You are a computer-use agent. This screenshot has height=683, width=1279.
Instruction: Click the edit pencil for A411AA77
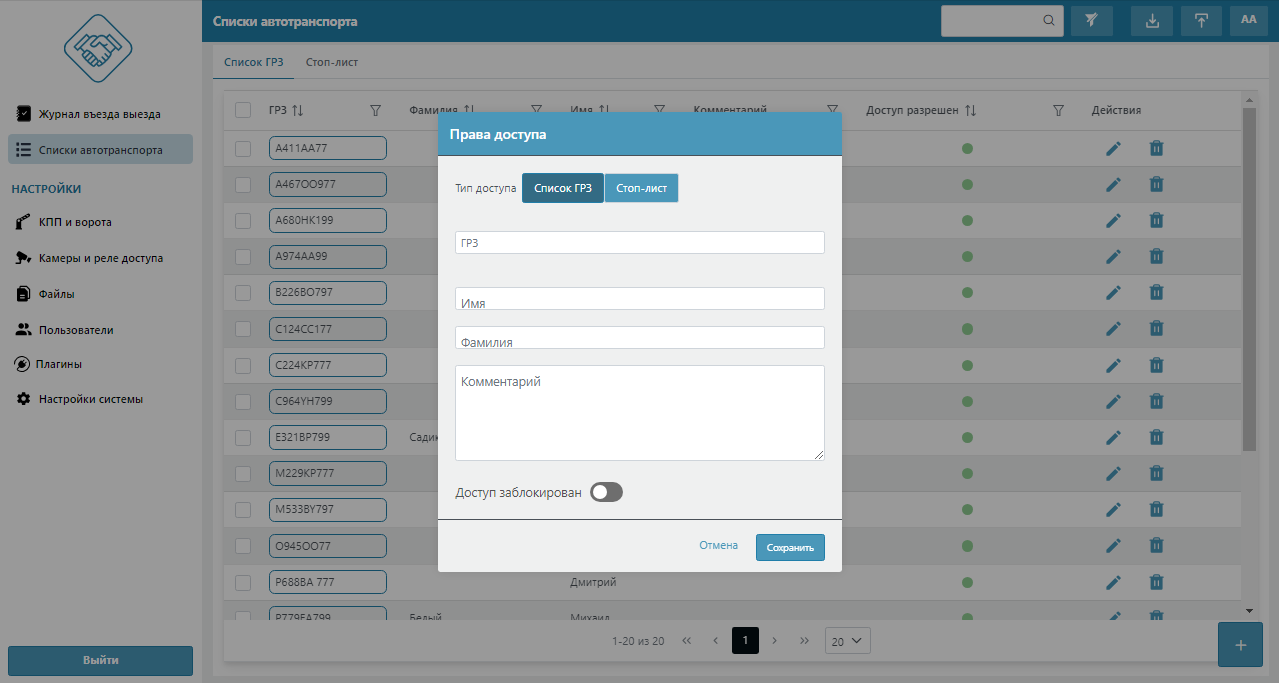coord(1113,149)
